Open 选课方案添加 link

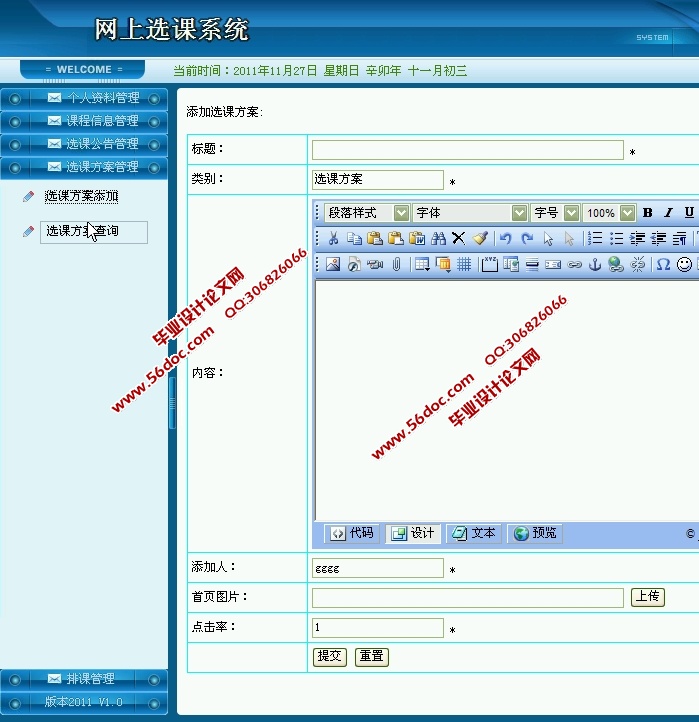tap(81, 196)
